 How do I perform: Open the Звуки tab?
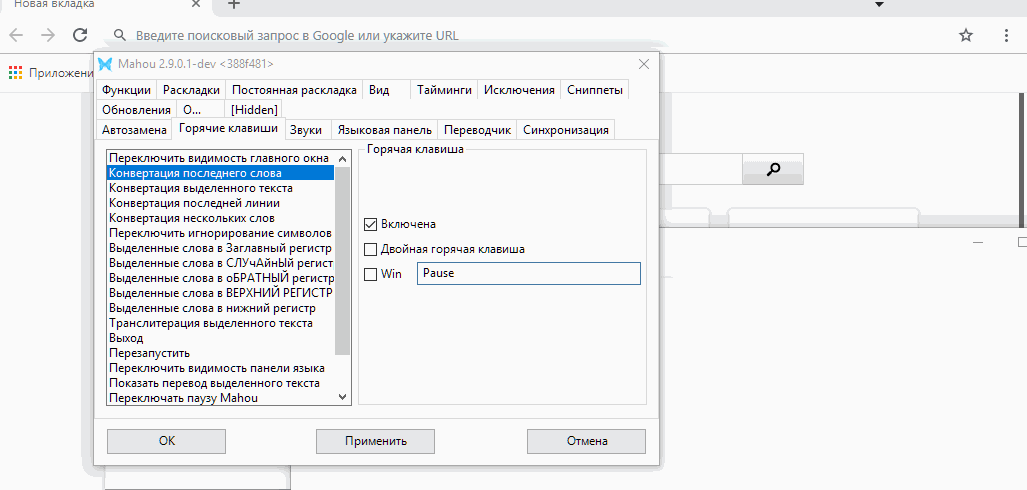tap(306, 130)
